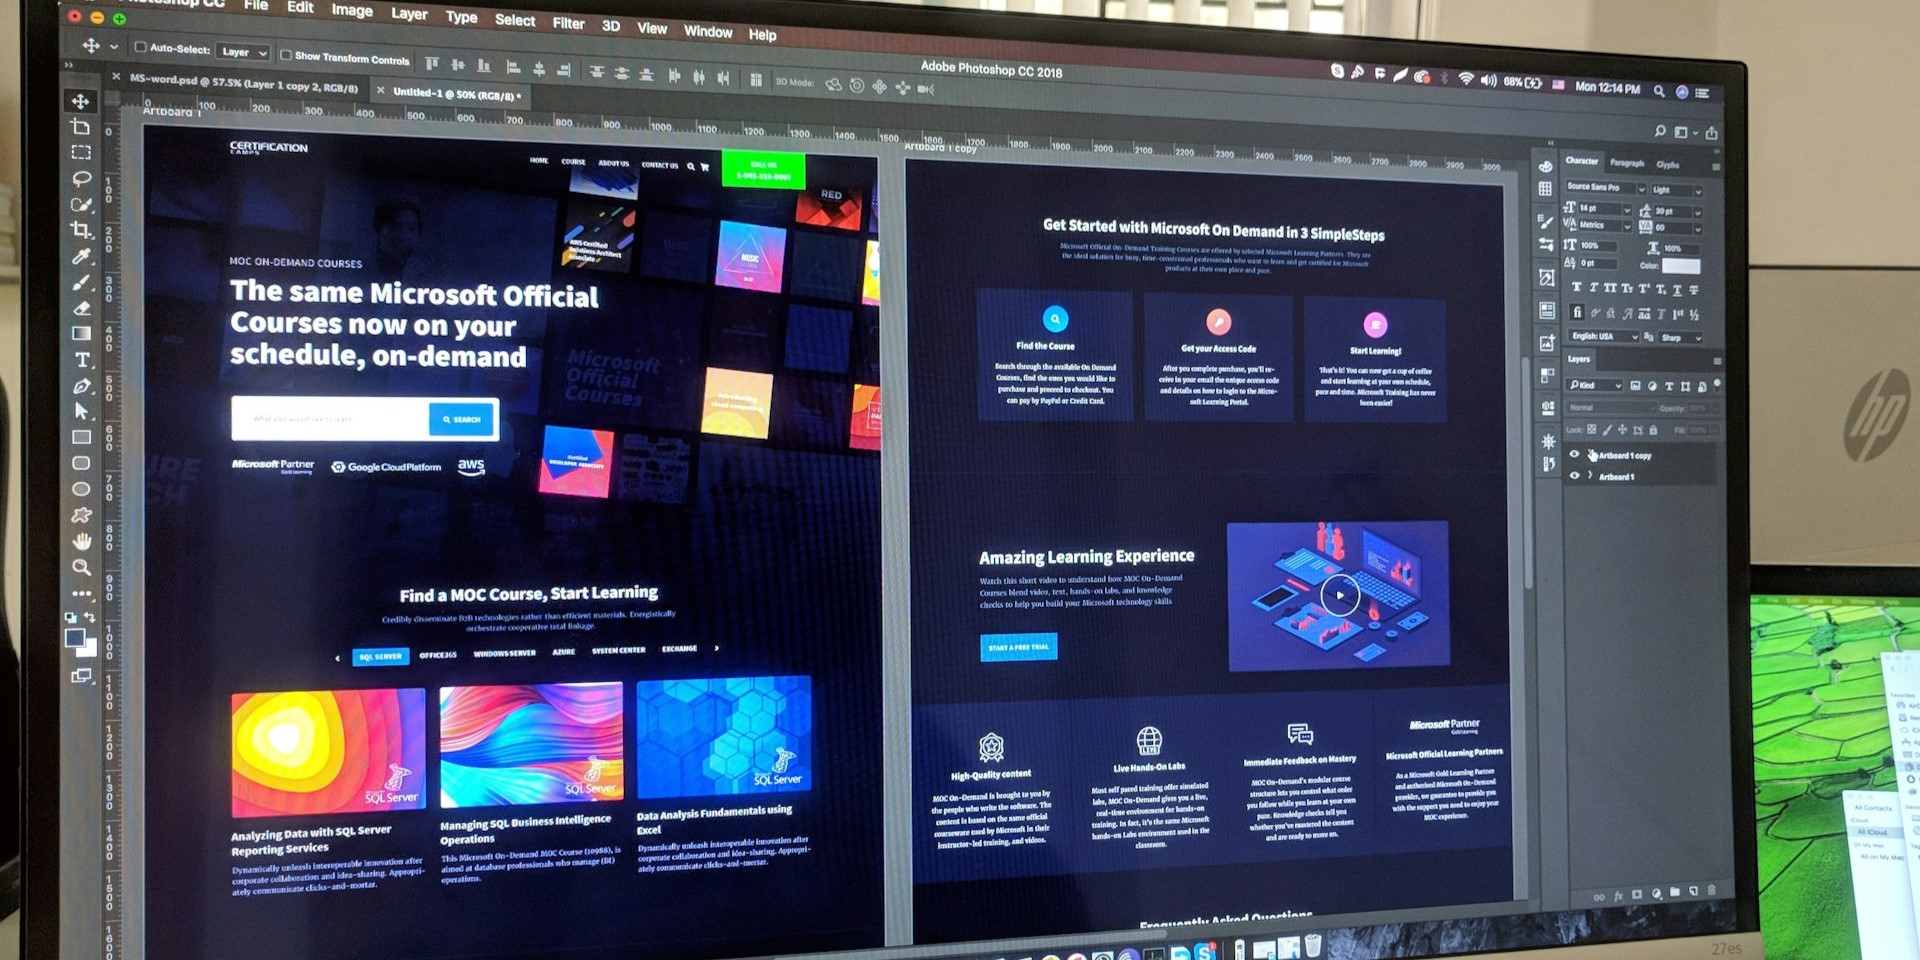Click Align Top Edges in options bar
The image size is (1920, 960).
[432, 64]
